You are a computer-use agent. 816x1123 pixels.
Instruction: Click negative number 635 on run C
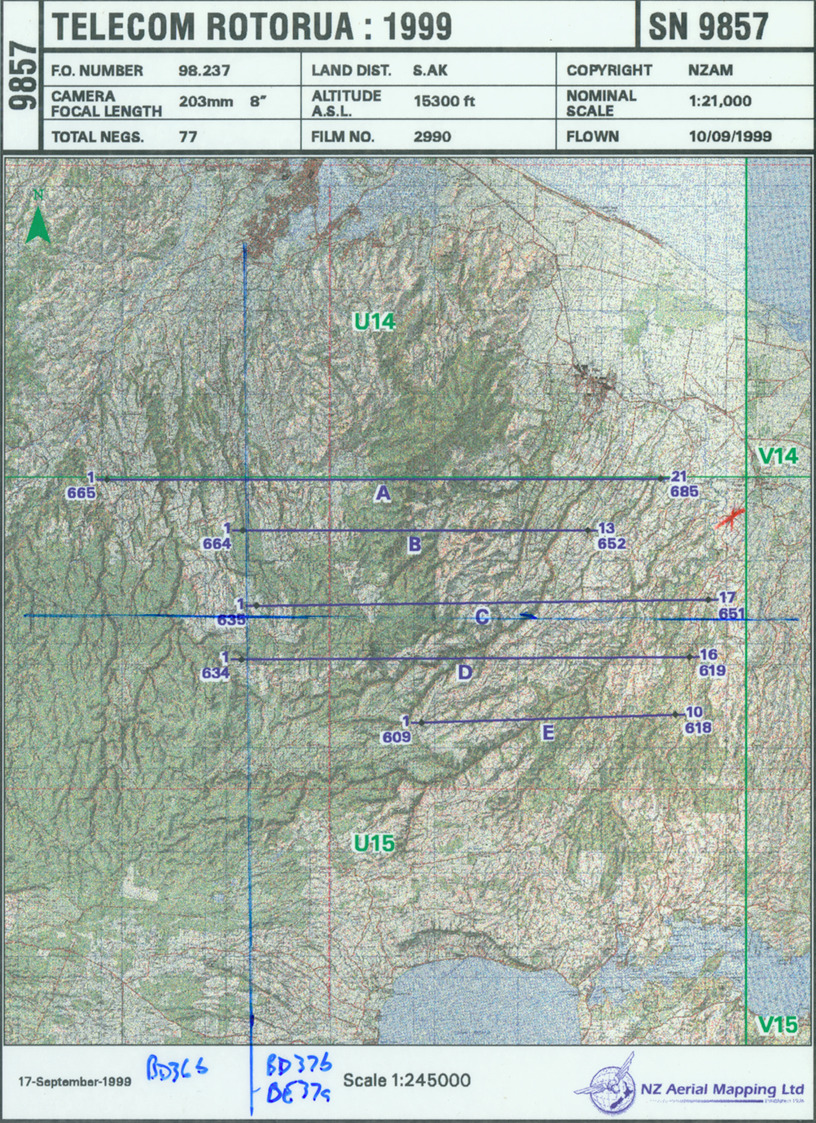coord(231,620)
